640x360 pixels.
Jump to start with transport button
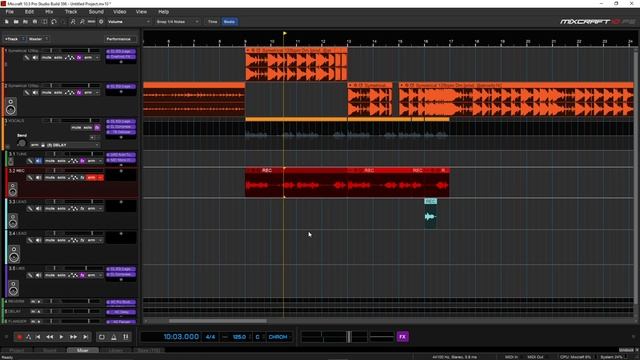(x=38, y=337)
